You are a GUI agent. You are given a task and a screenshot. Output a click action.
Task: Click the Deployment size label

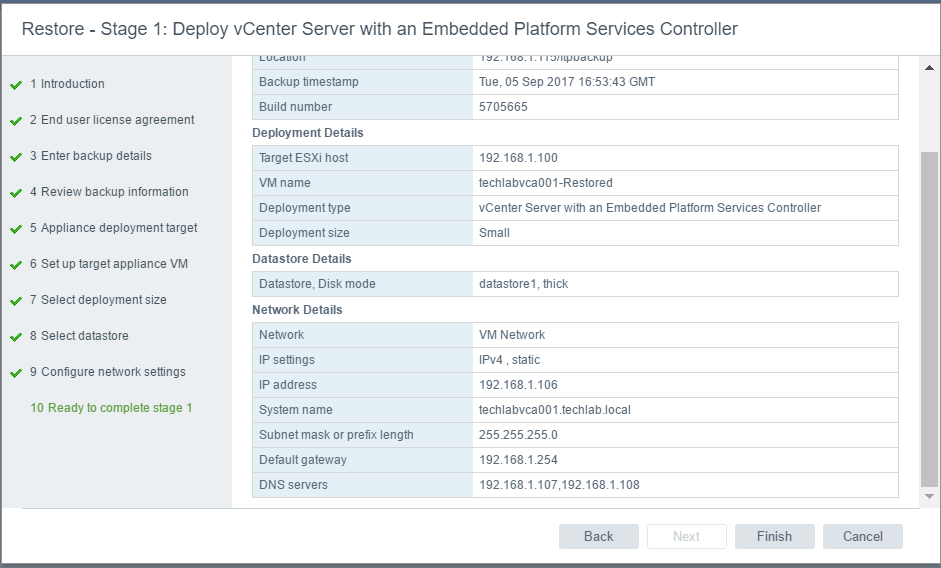coord(304,233)
